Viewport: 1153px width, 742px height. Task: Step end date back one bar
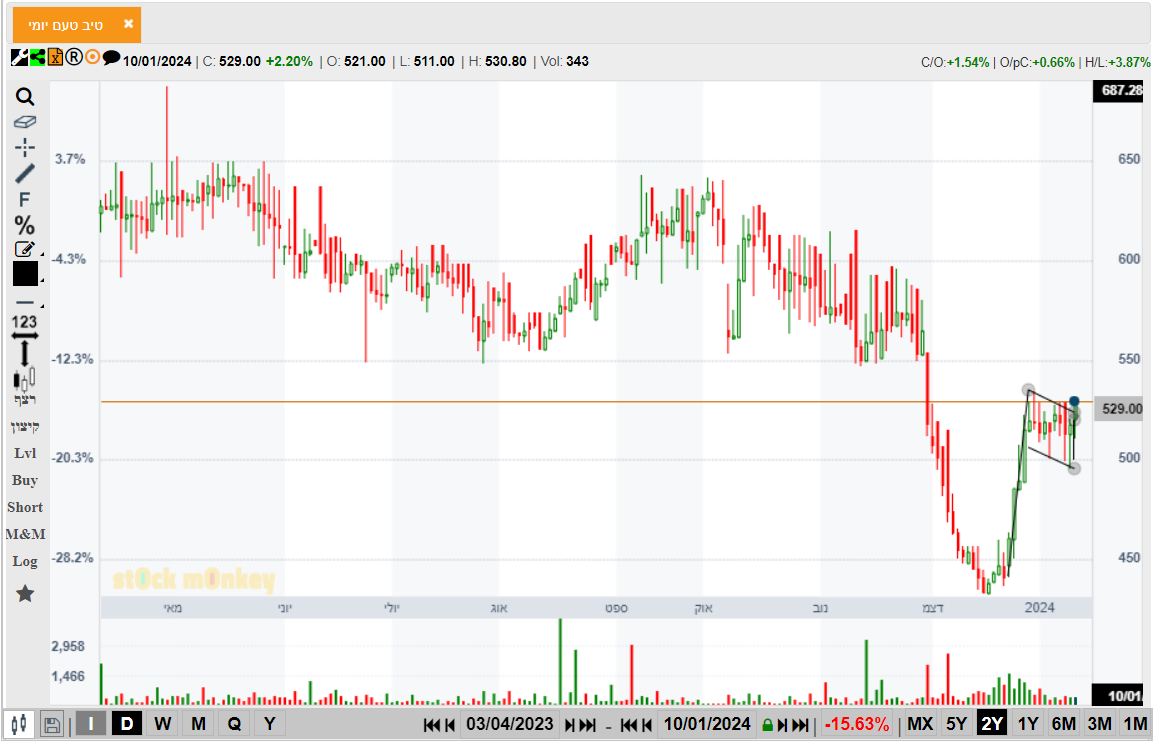click(x=648, y=726)
